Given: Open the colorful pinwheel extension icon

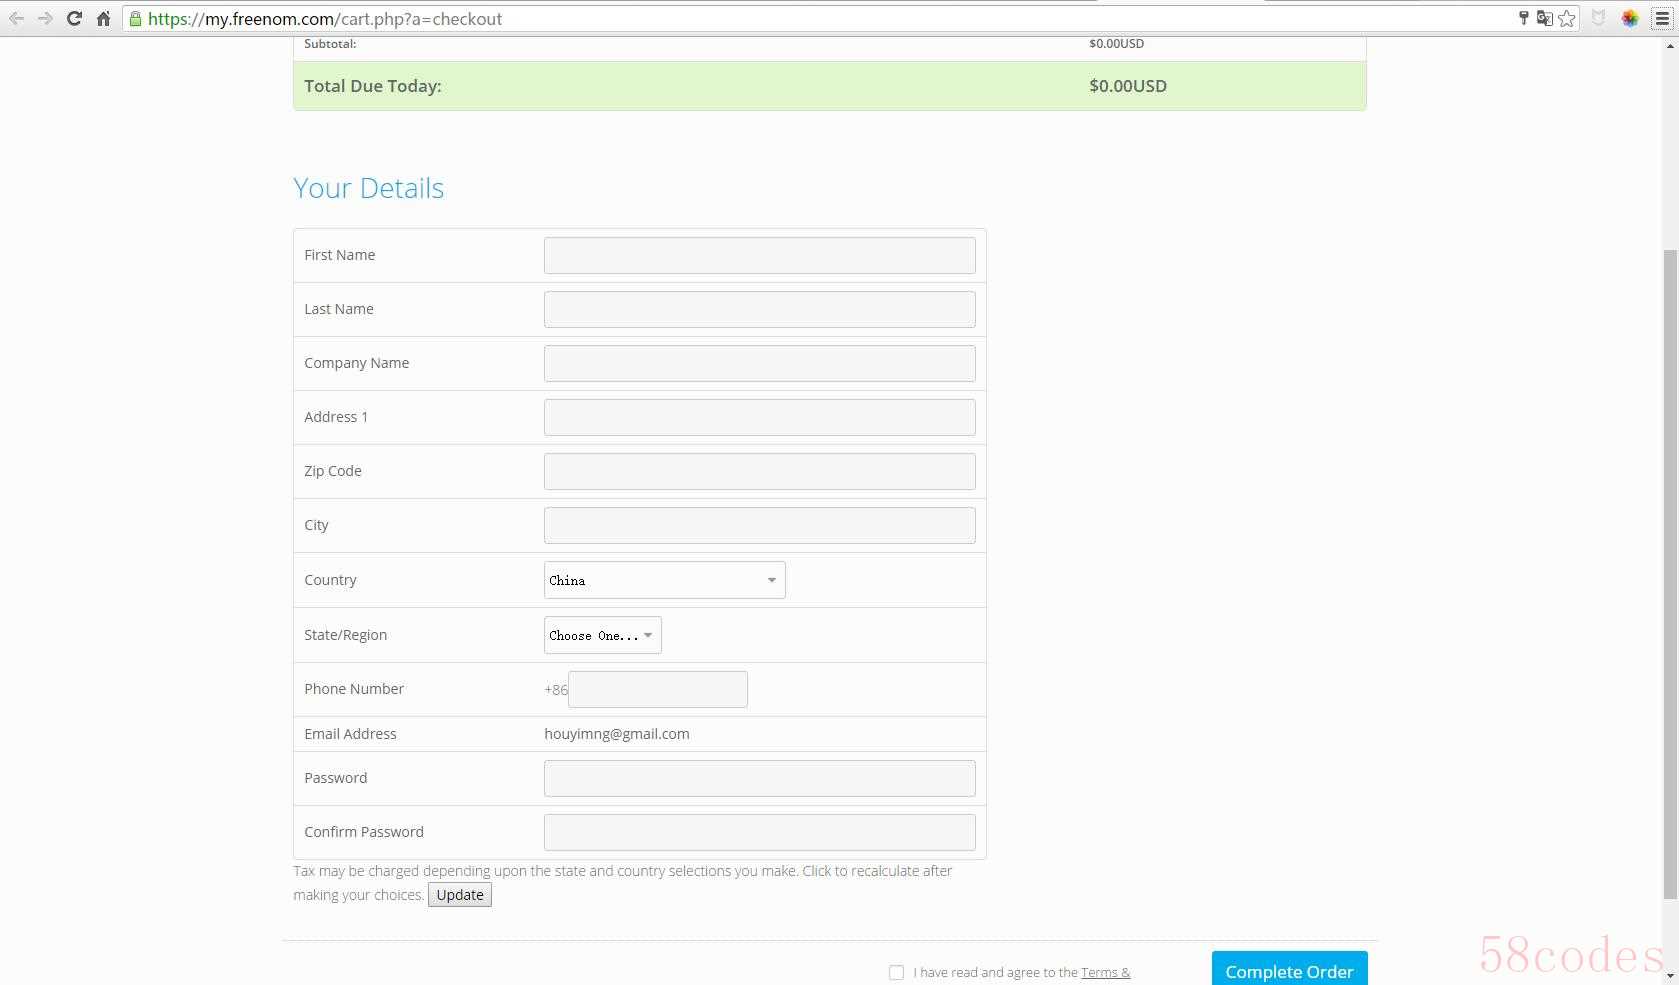Looking at the screenshot, I should coord(1630,18).
